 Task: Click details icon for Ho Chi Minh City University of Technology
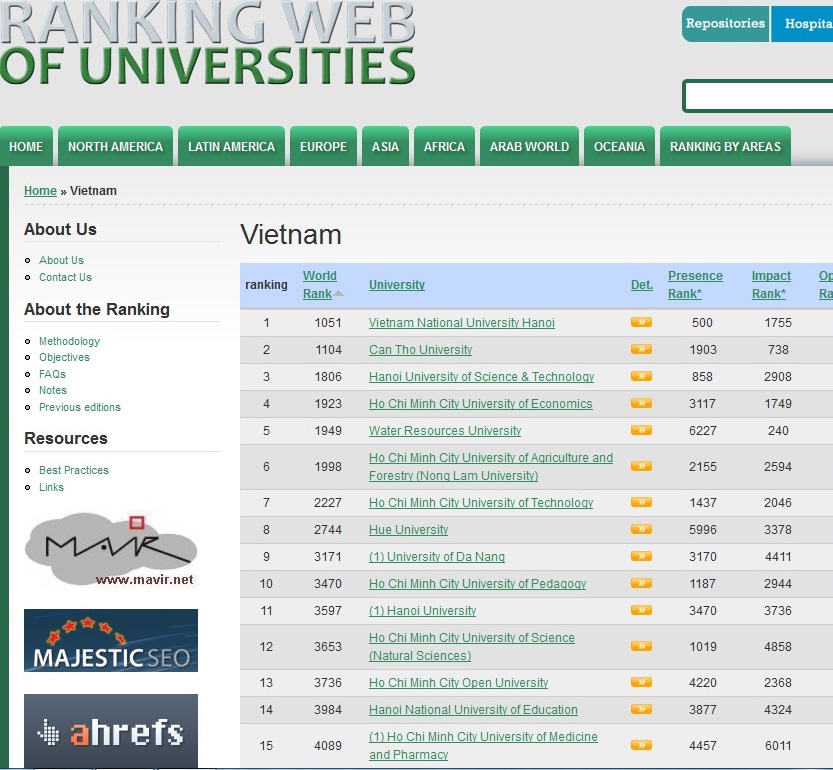click(x=641, y=502)
